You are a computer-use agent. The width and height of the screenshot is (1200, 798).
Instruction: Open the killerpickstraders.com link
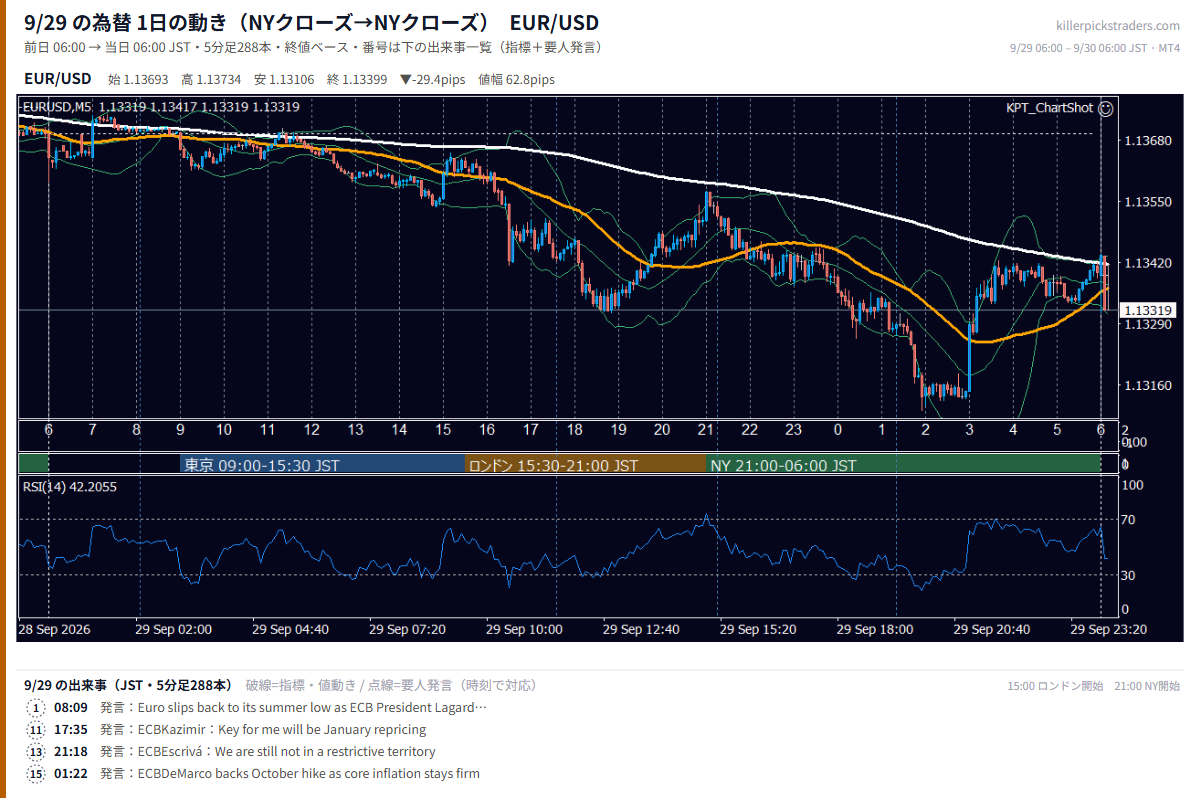(x=1118, y=26)
